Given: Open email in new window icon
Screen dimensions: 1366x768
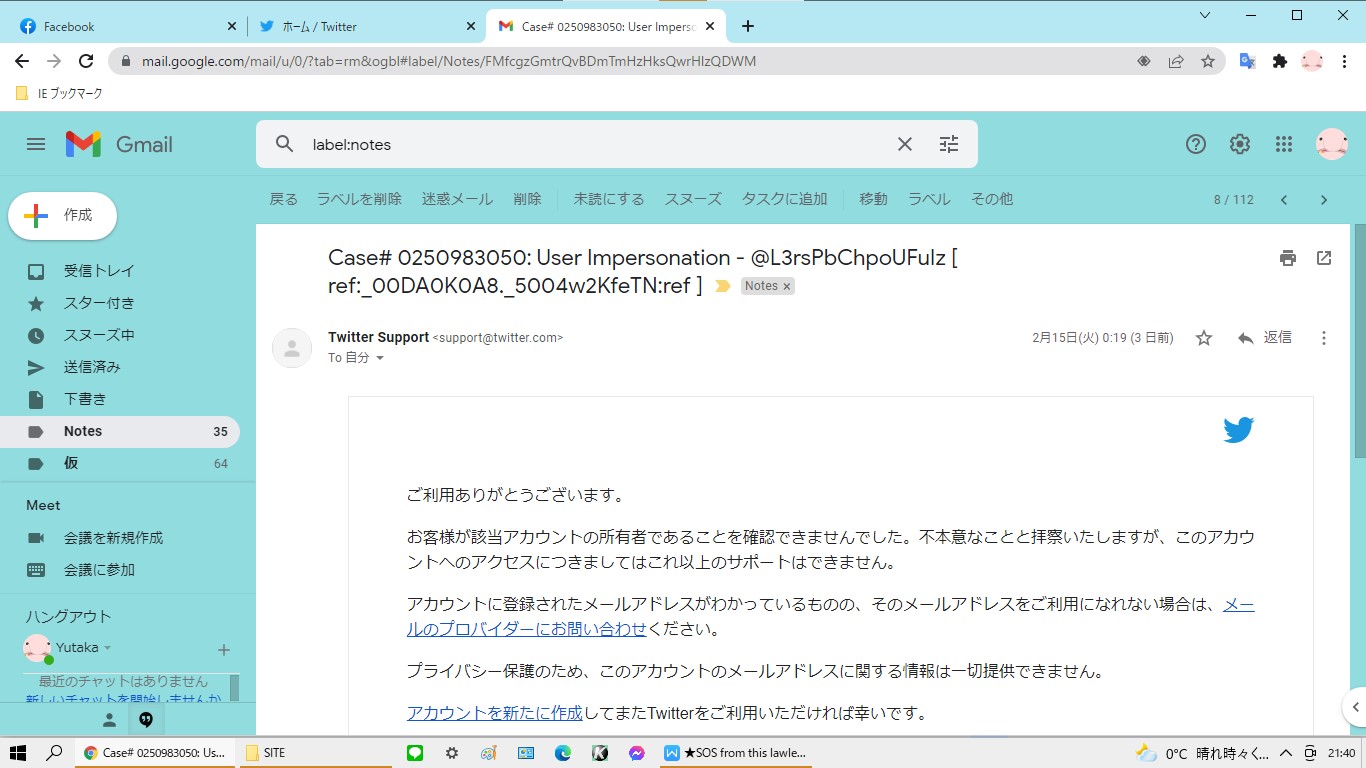Looking at the screenshot, I should (1324, 258).
